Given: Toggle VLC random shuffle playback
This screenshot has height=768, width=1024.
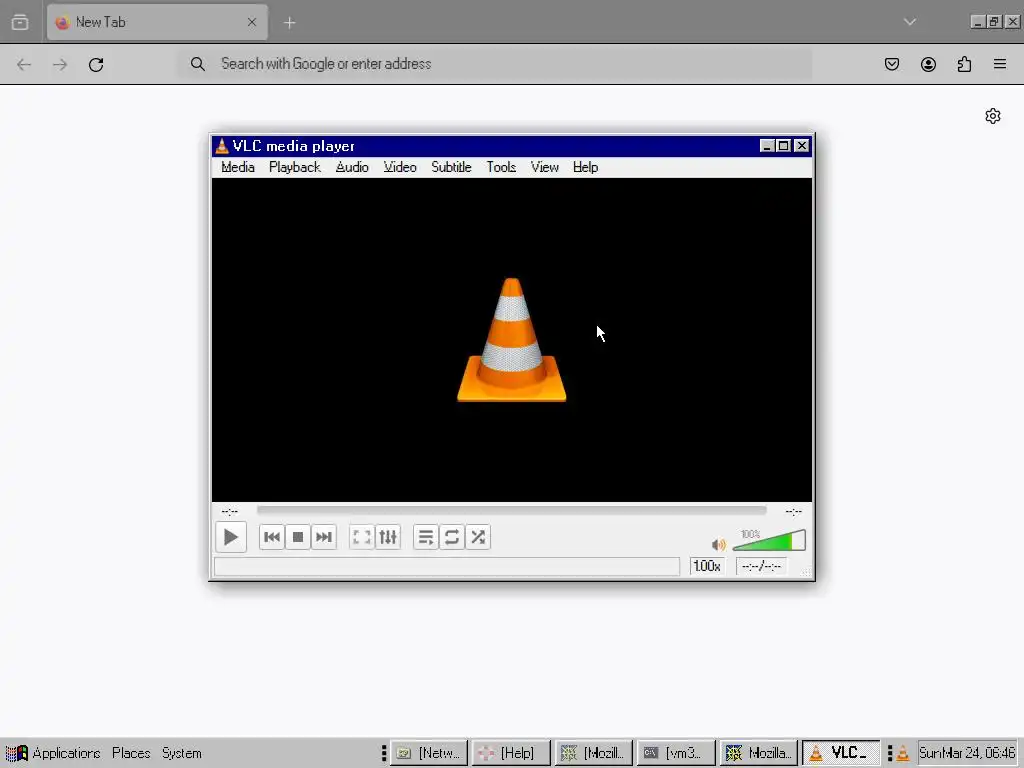Looking at the screenshot, I should 478,537.
